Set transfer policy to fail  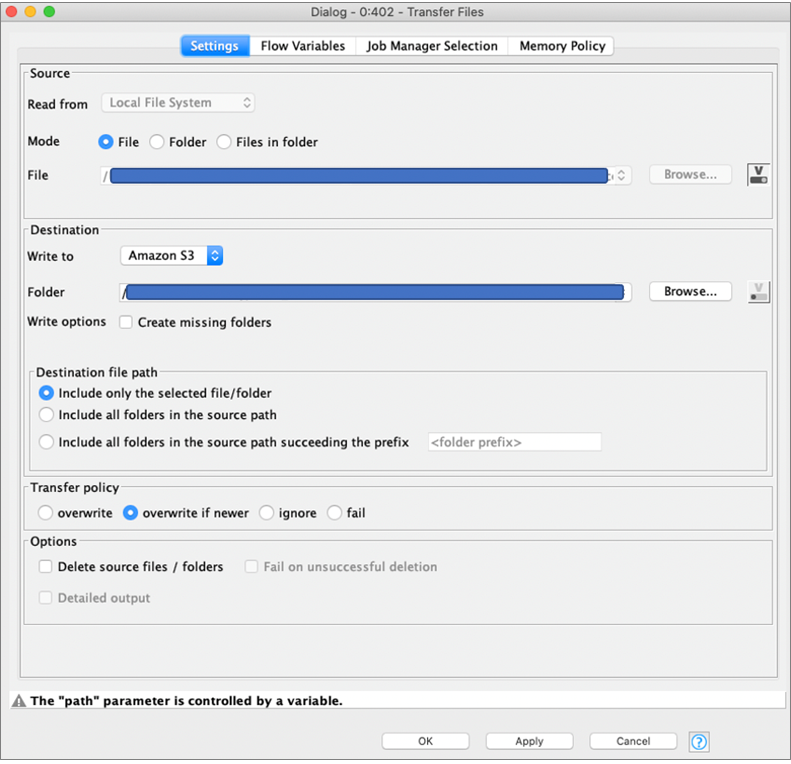(x=334, y=513)
